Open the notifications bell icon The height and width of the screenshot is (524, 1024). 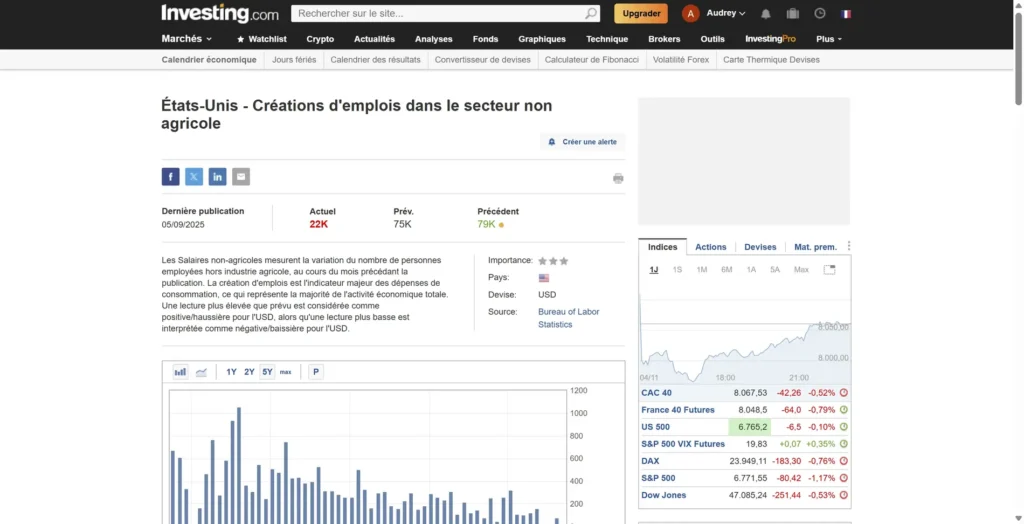(x=766, y=14)
